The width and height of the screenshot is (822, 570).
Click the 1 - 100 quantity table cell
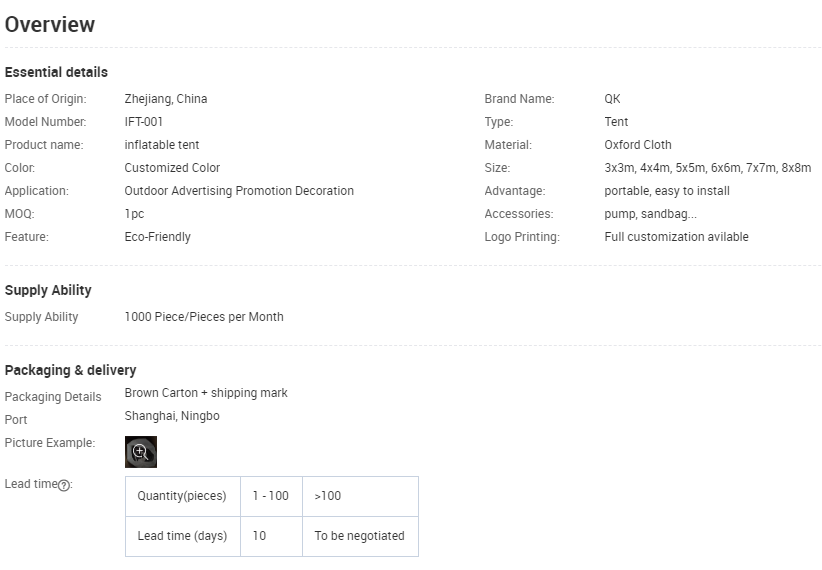(x=270, y=496)
